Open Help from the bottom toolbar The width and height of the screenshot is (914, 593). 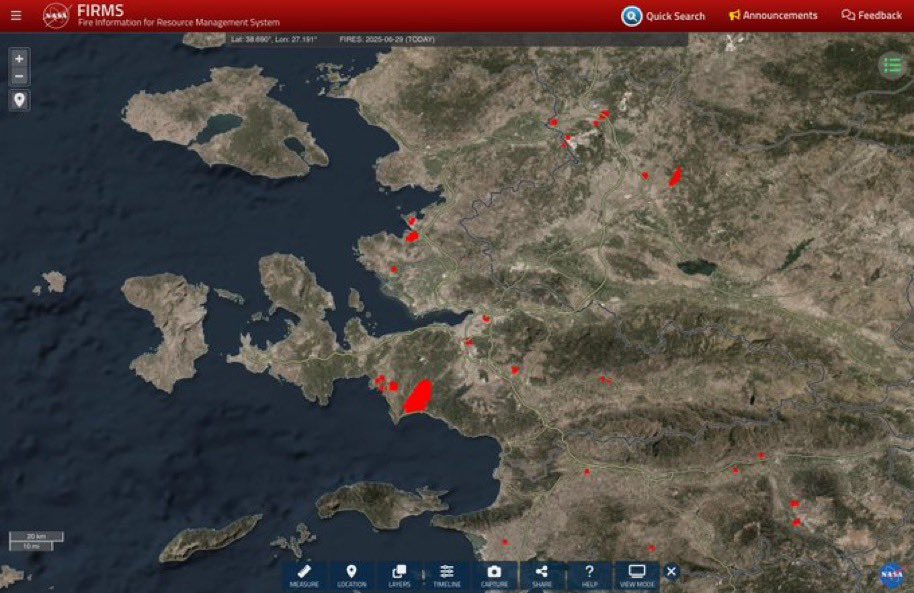(x=589, y=576)
